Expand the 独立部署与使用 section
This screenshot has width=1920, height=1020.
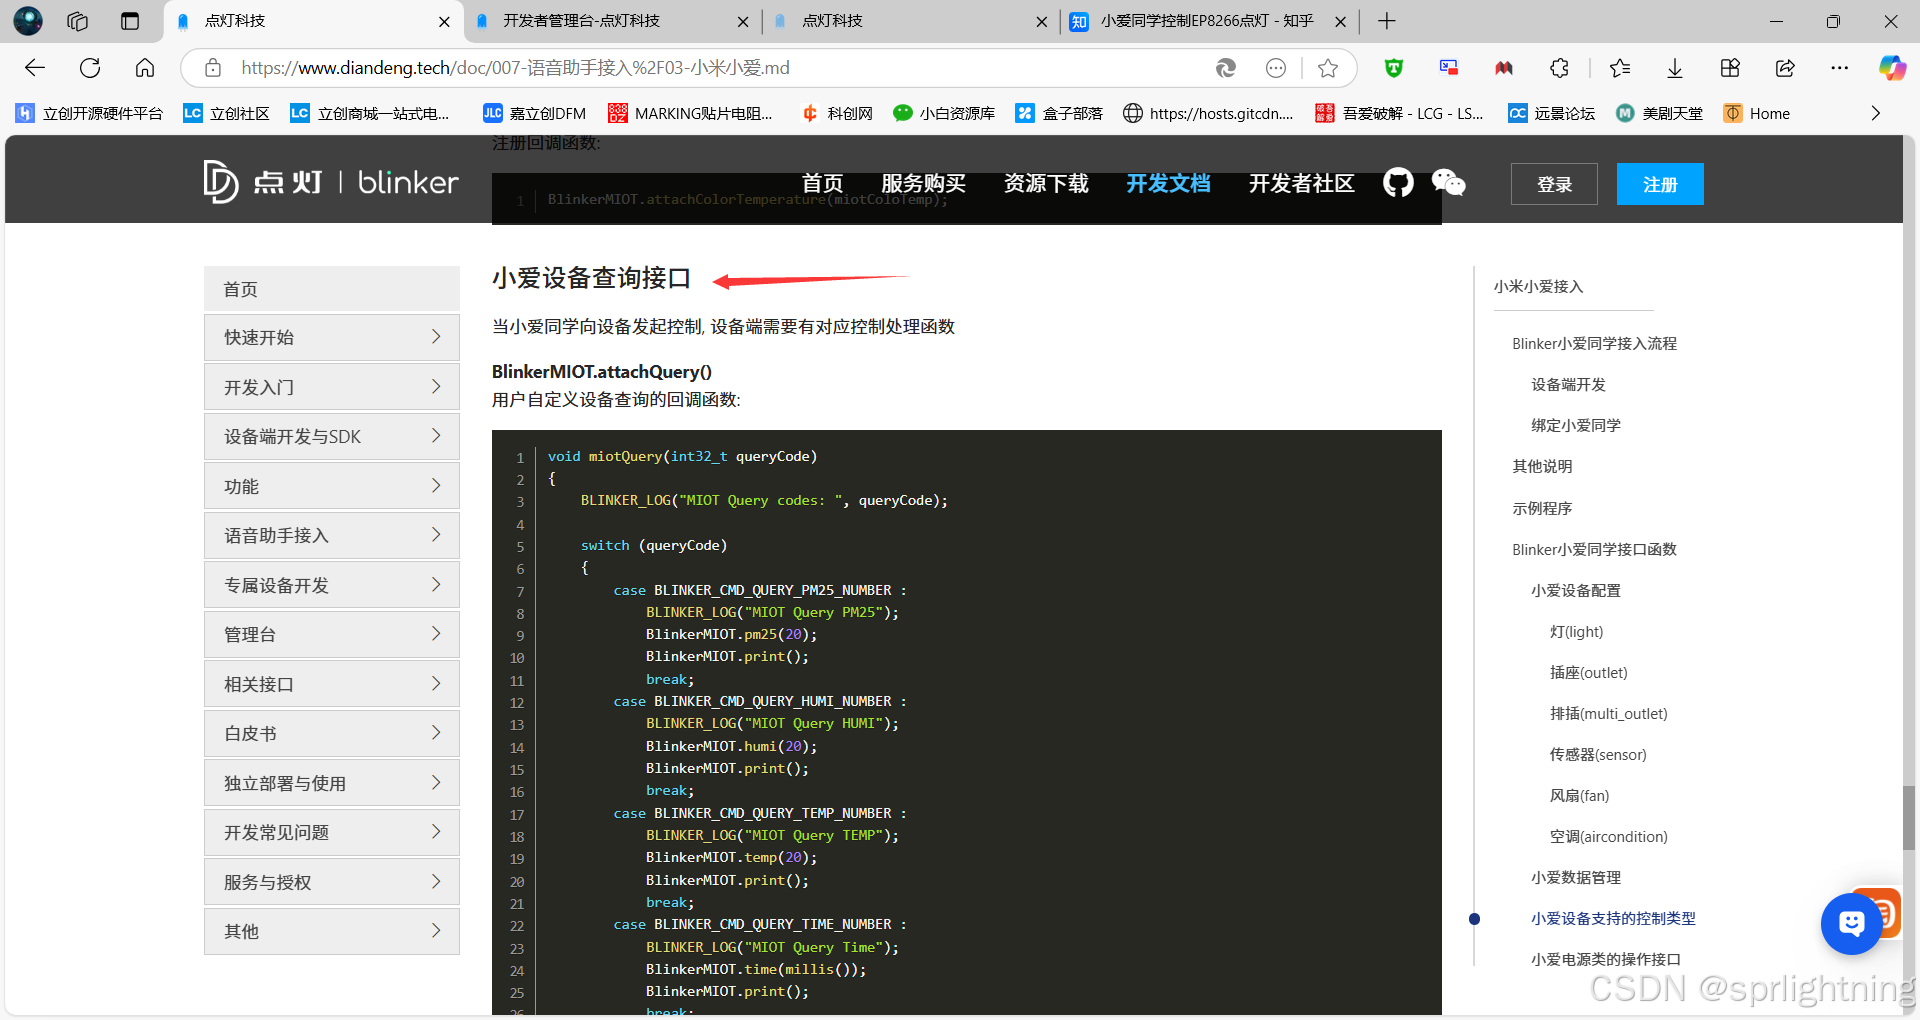(x=332, y=783)
